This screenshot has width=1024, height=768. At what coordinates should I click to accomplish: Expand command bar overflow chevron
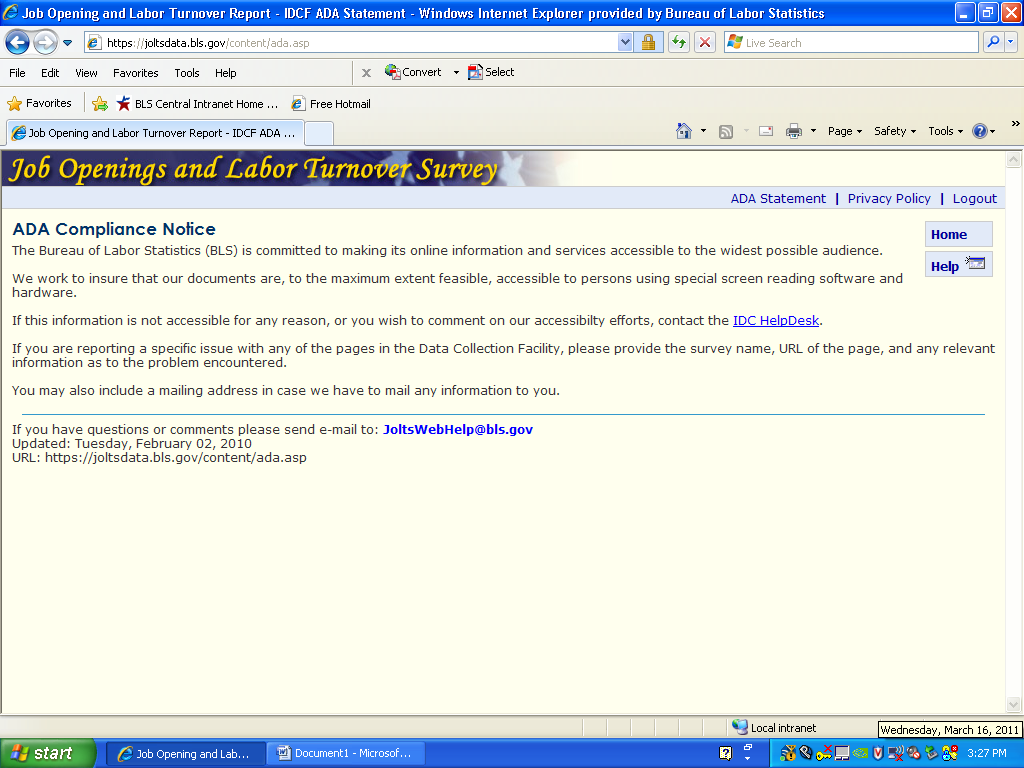(x=1015, y=123)
